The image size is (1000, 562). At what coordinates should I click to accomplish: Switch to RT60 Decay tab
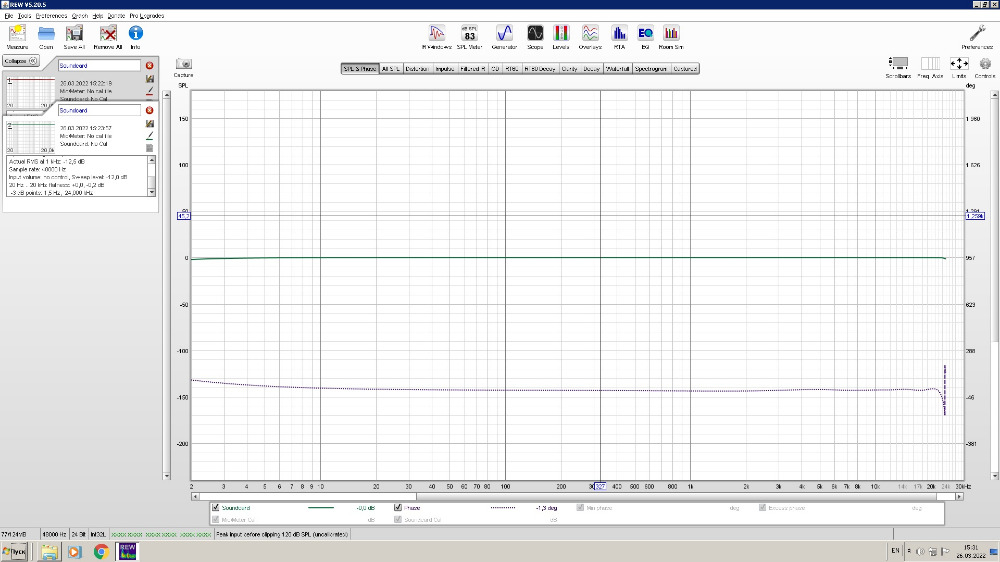(x=540, y=69)
